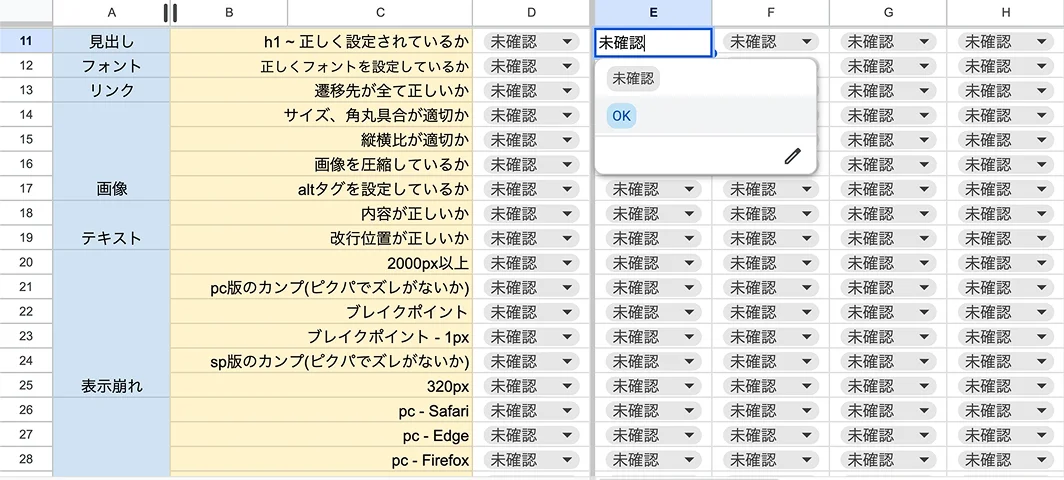
Task: Select the column E header
Action: coord(652,12)
